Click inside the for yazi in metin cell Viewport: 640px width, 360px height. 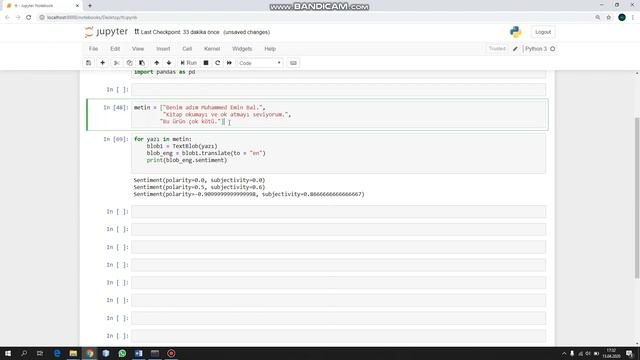click(338, 153)
